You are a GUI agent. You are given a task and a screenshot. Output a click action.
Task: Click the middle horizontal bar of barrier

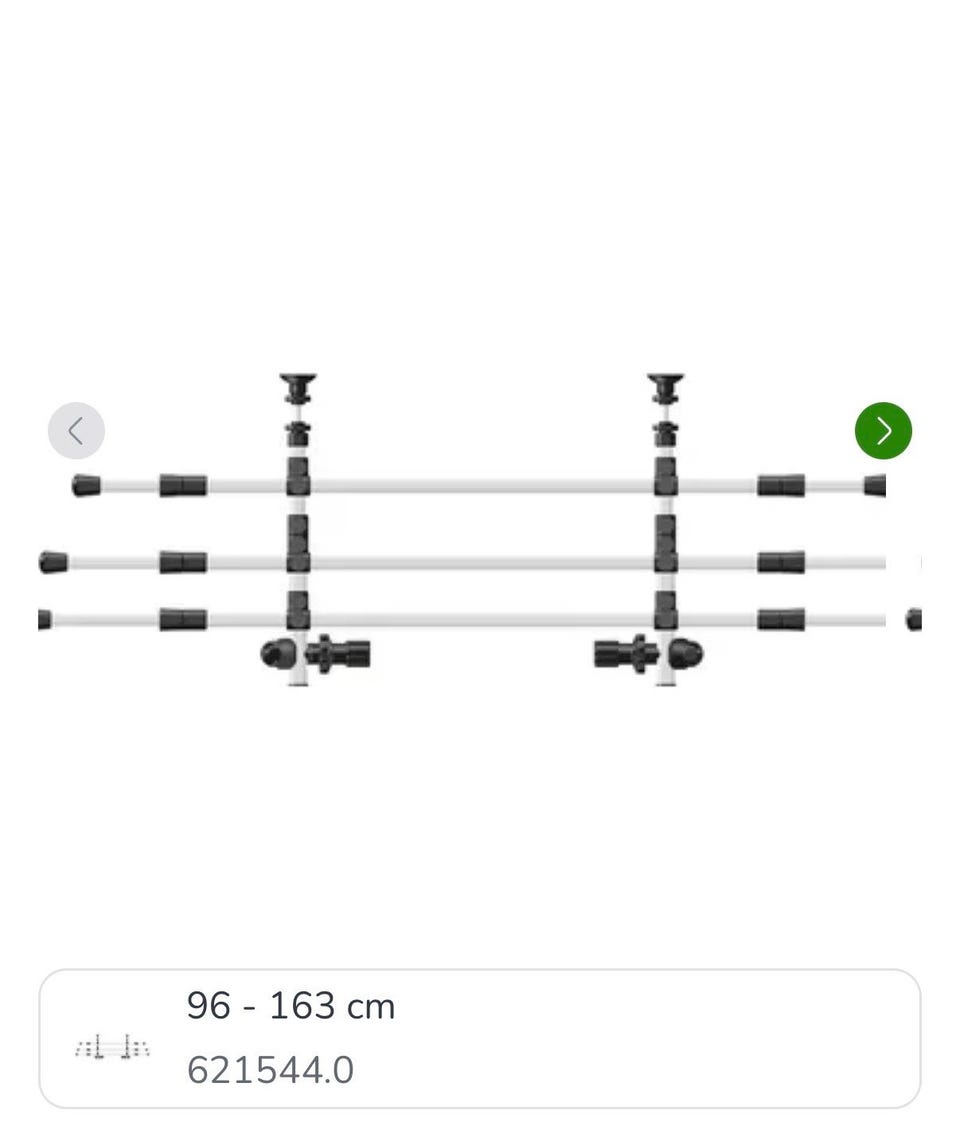479,562
